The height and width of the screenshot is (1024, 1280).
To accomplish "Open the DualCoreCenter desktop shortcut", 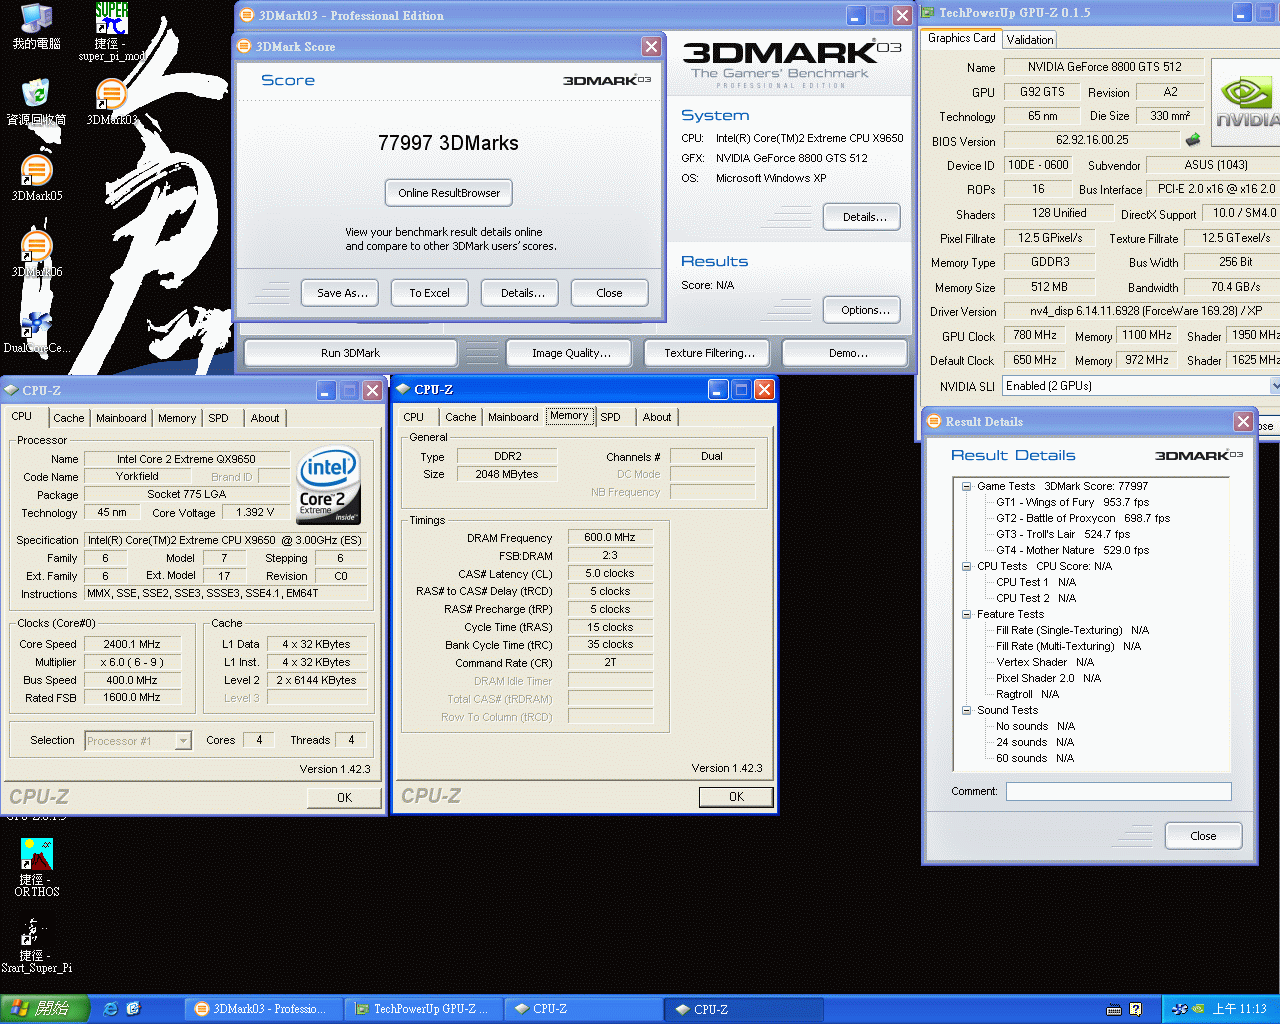I will point(36,330).
